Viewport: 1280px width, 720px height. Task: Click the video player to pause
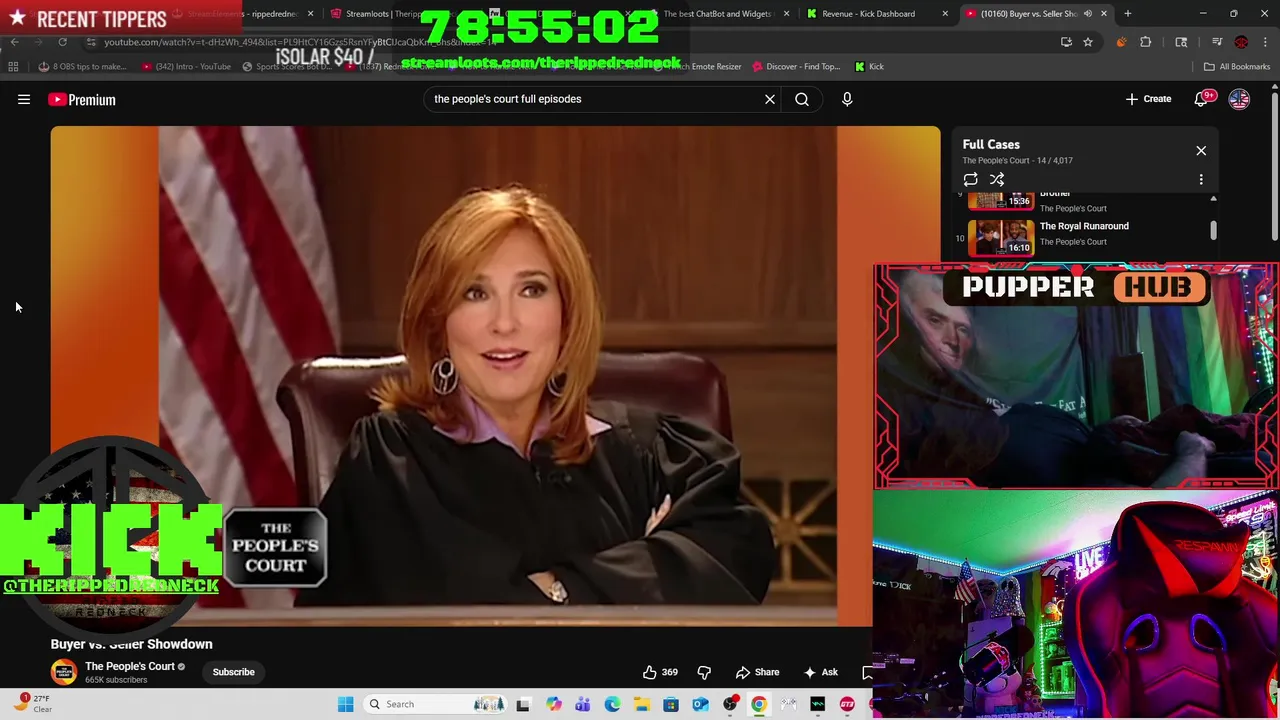click(495, 375)
